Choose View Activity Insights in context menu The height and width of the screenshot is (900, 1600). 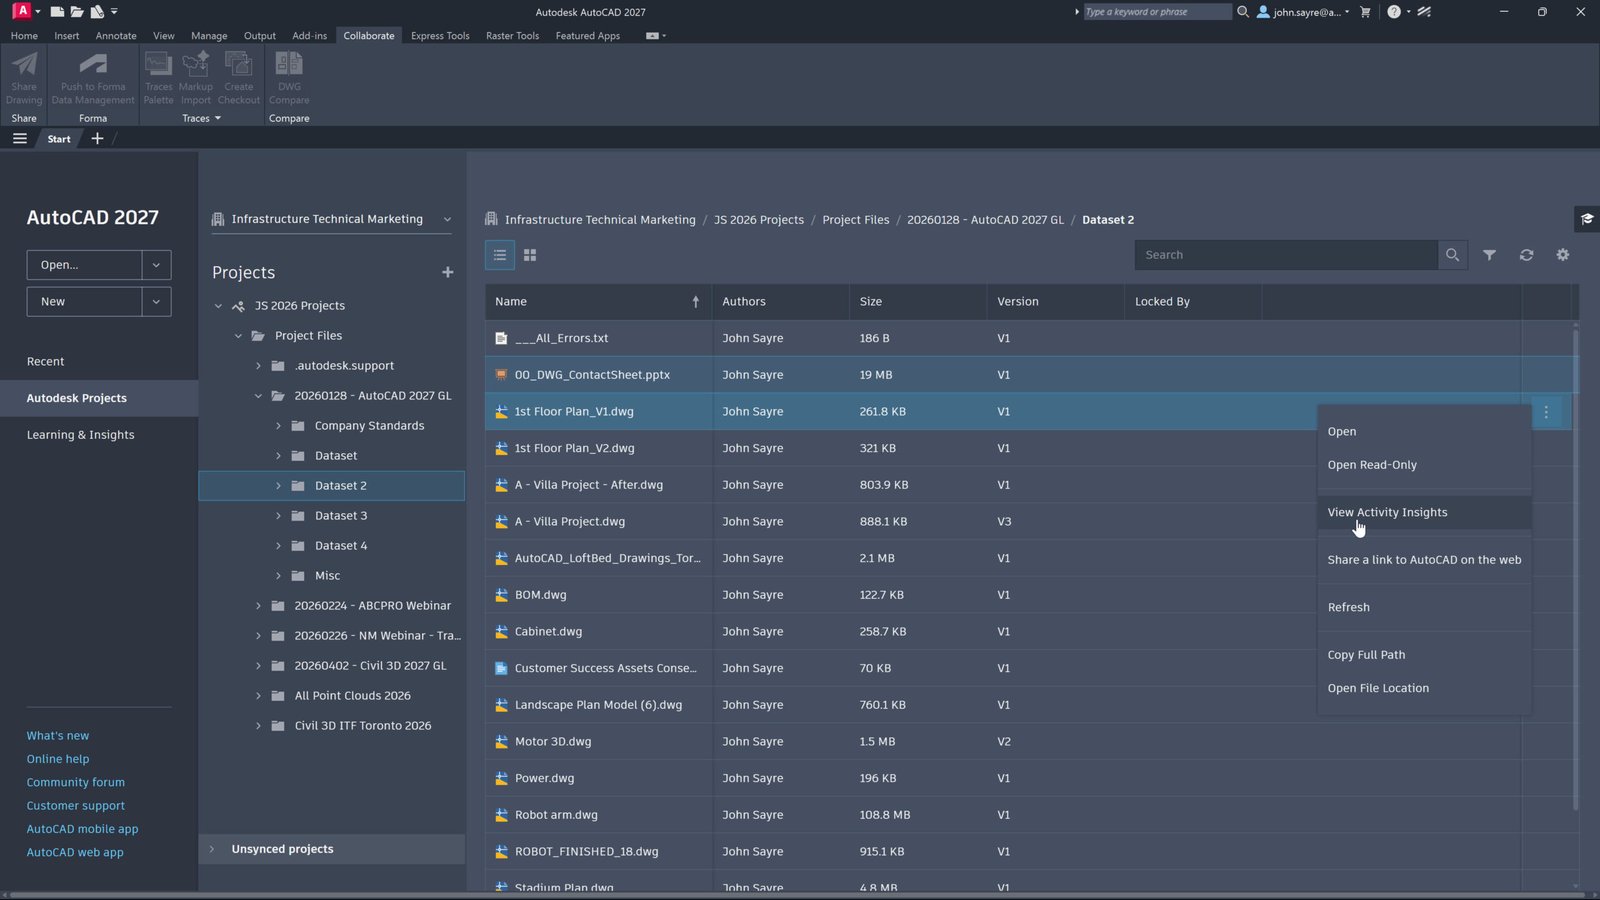coord(1387,512)
